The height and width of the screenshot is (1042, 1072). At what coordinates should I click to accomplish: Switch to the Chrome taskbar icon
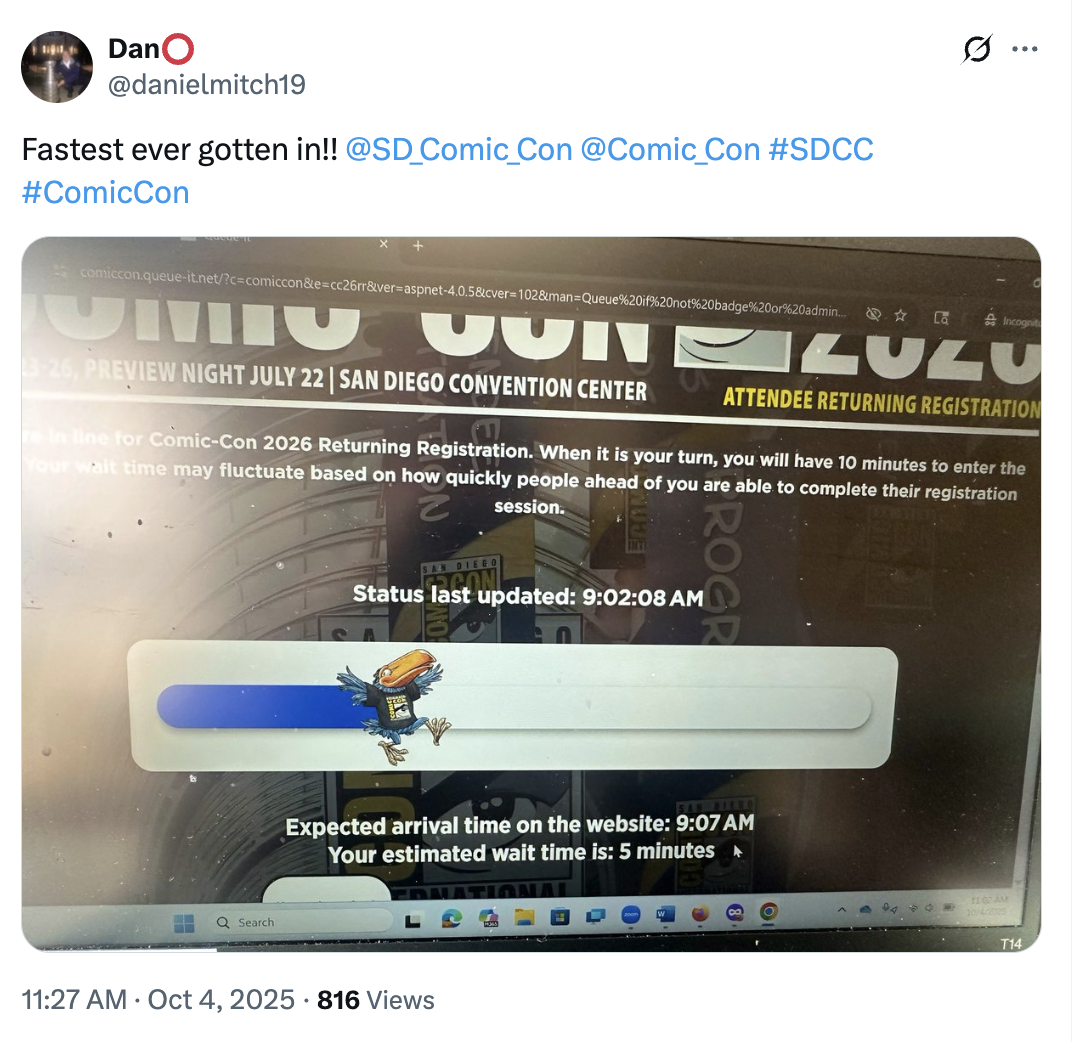point(768,912)
